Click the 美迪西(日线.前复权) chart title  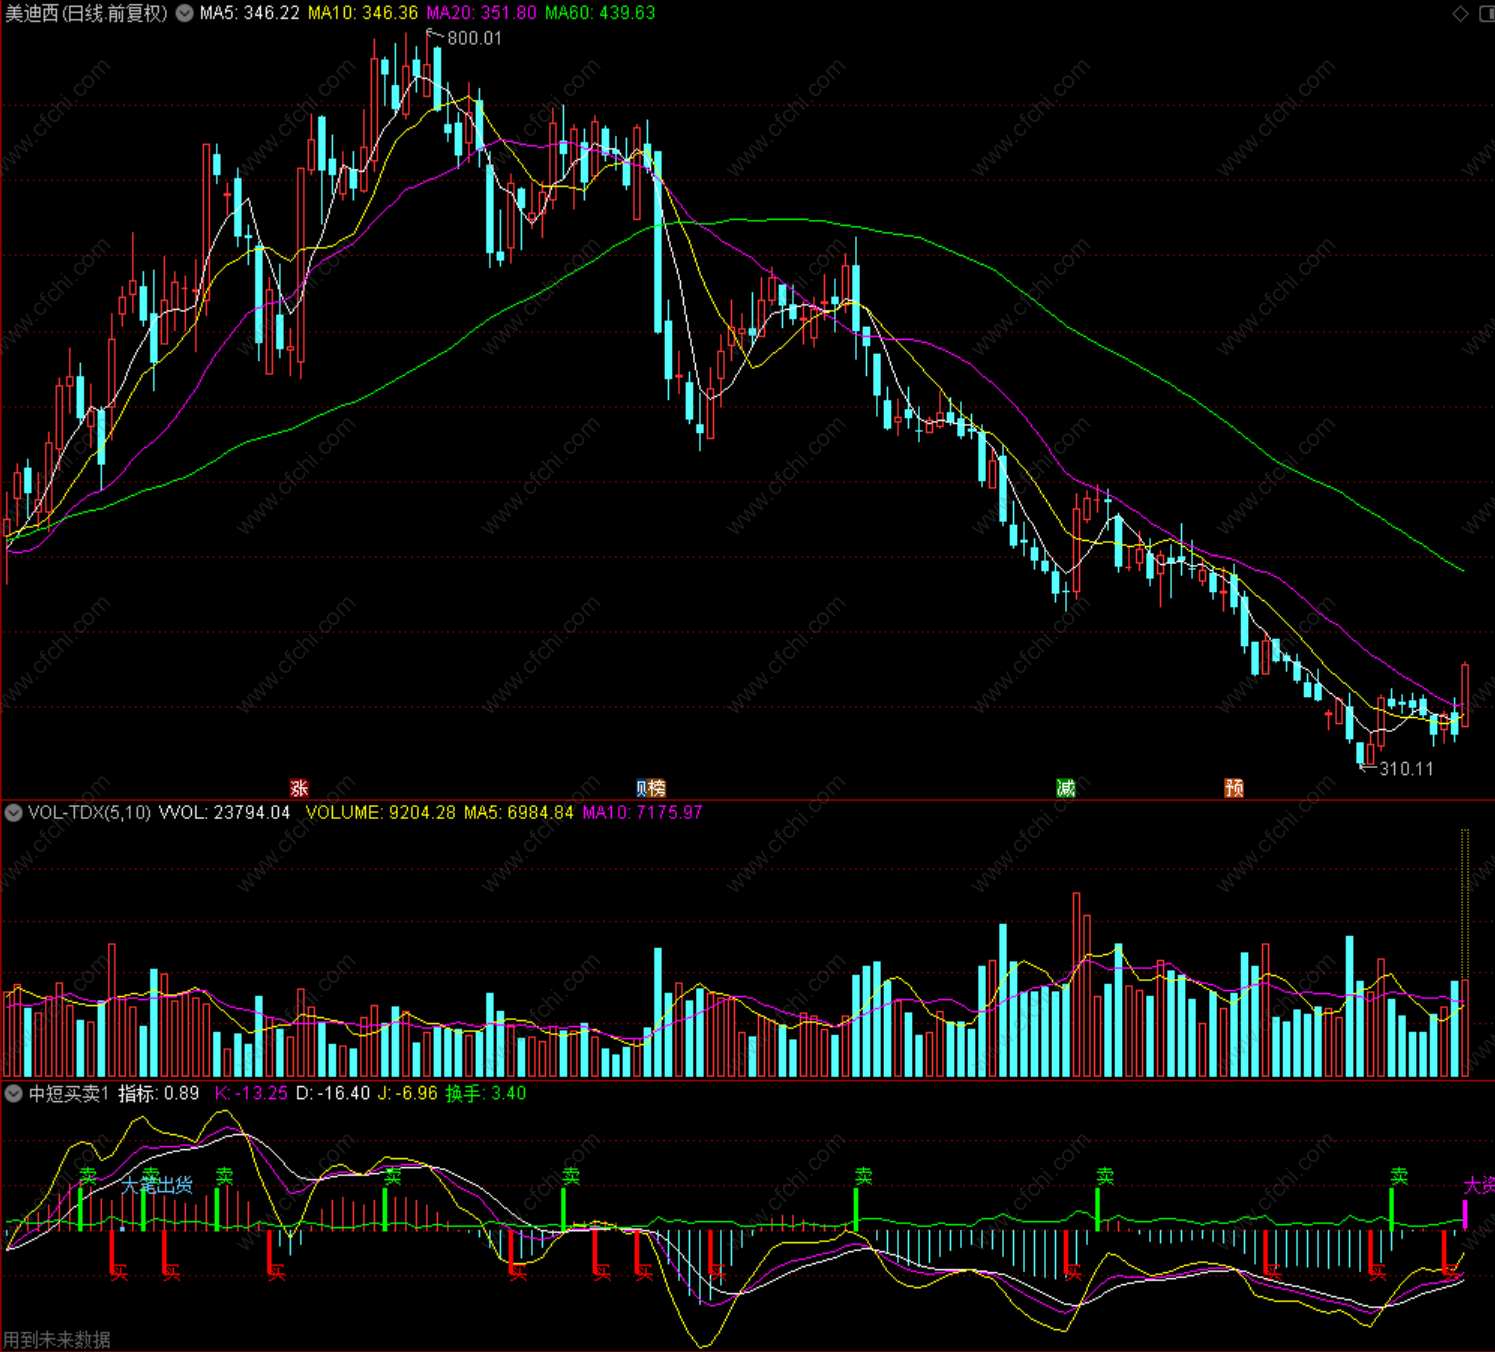[86, 13]
